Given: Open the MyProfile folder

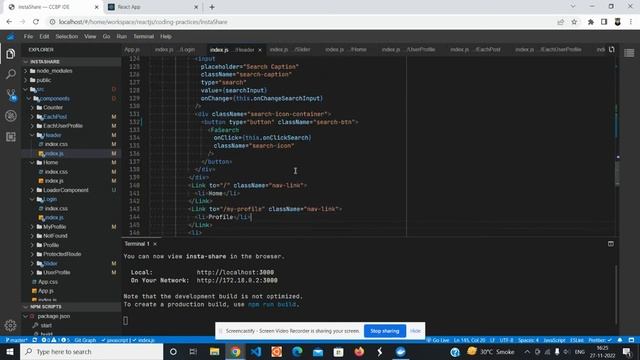Looking at the screenshot, I should click(54, 227).
